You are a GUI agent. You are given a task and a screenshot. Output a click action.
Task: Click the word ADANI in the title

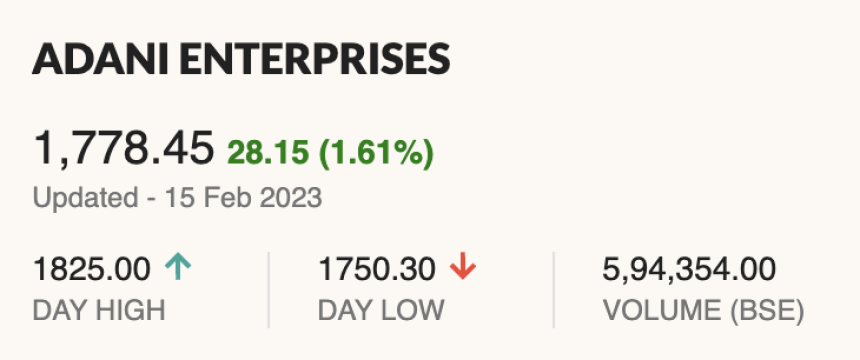pyautogui.click(x=101, y=59)
